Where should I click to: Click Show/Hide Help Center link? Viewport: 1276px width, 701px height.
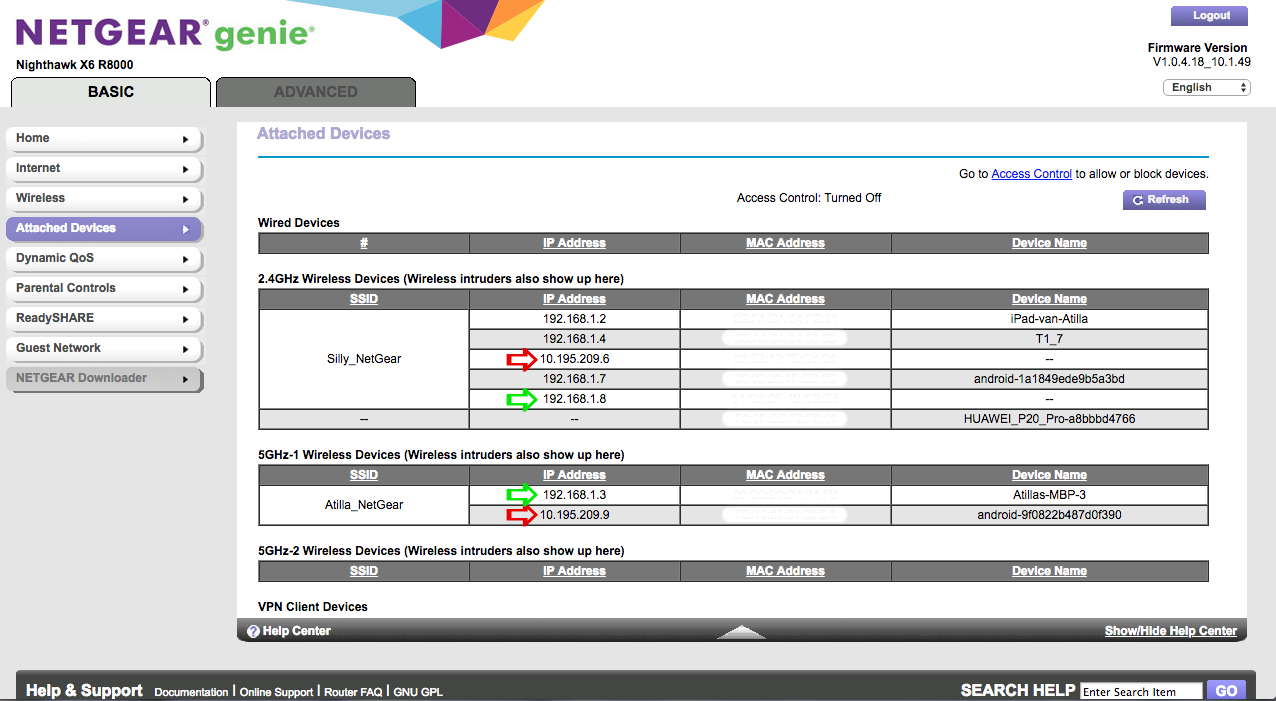(1170, 631)
